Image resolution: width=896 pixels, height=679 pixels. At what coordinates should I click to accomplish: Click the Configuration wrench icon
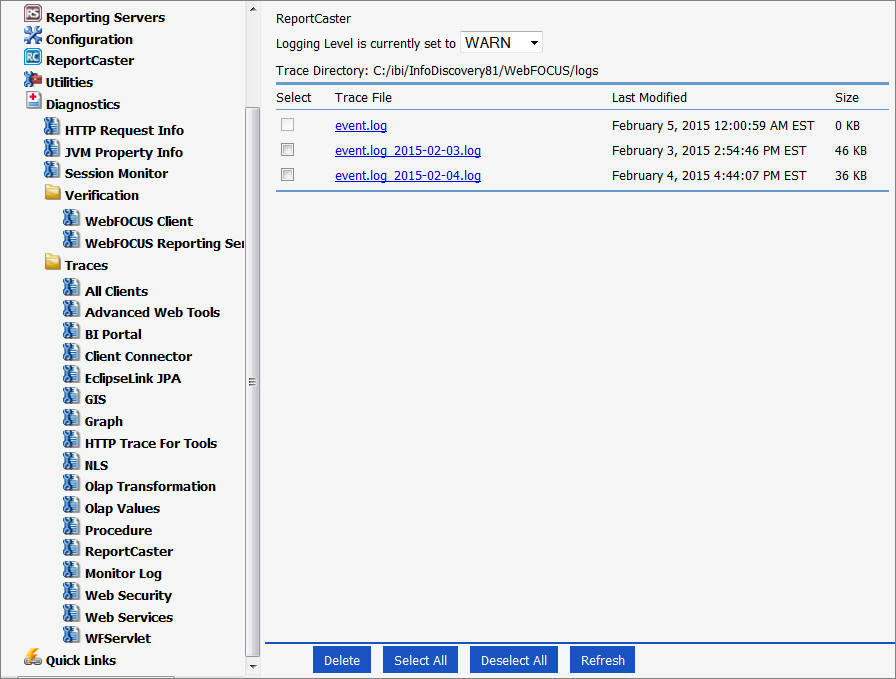(33, 35)
